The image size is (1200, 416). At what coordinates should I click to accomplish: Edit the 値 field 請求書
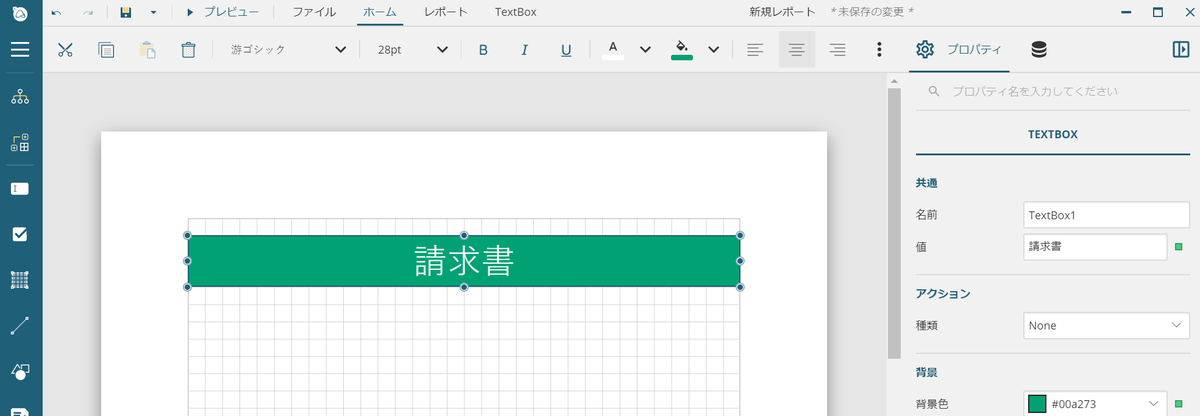coord(1095,246)
